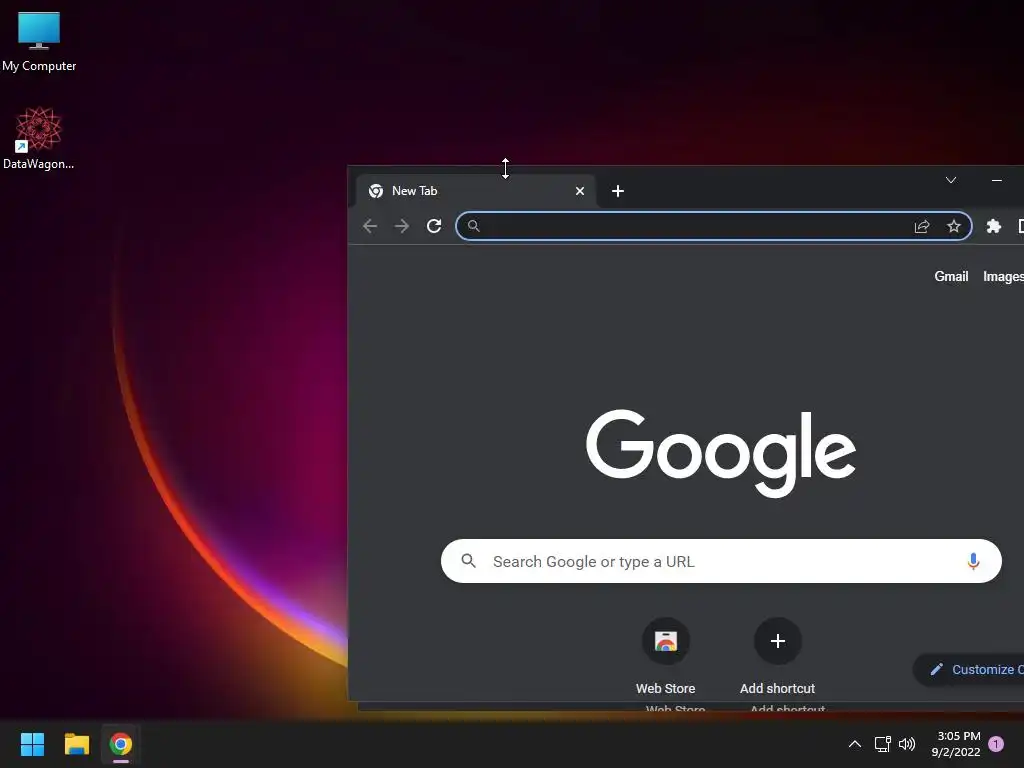The image size is (1024, 768).
Task: Click the Chrome taskbar icon
Action: tap(121, 744)
